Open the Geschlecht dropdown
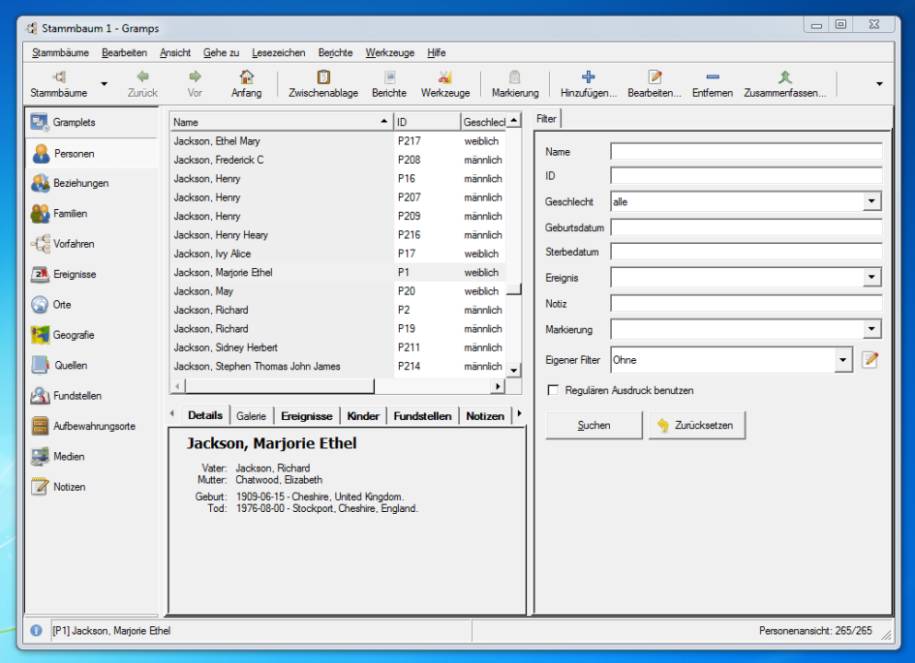Image resolution: width=915 pixels, height=663 pixels. coord(871,202)
